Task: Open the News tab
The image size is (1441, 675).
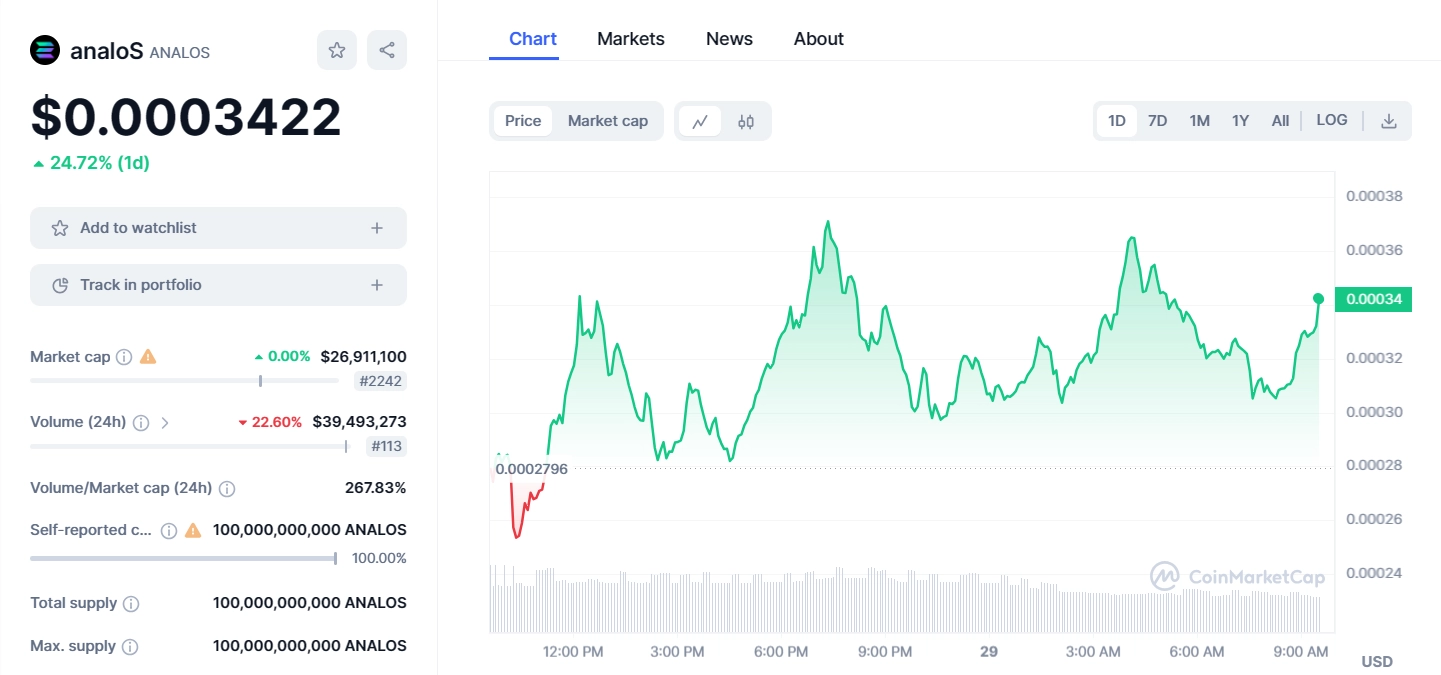Action: coord(729,38)
